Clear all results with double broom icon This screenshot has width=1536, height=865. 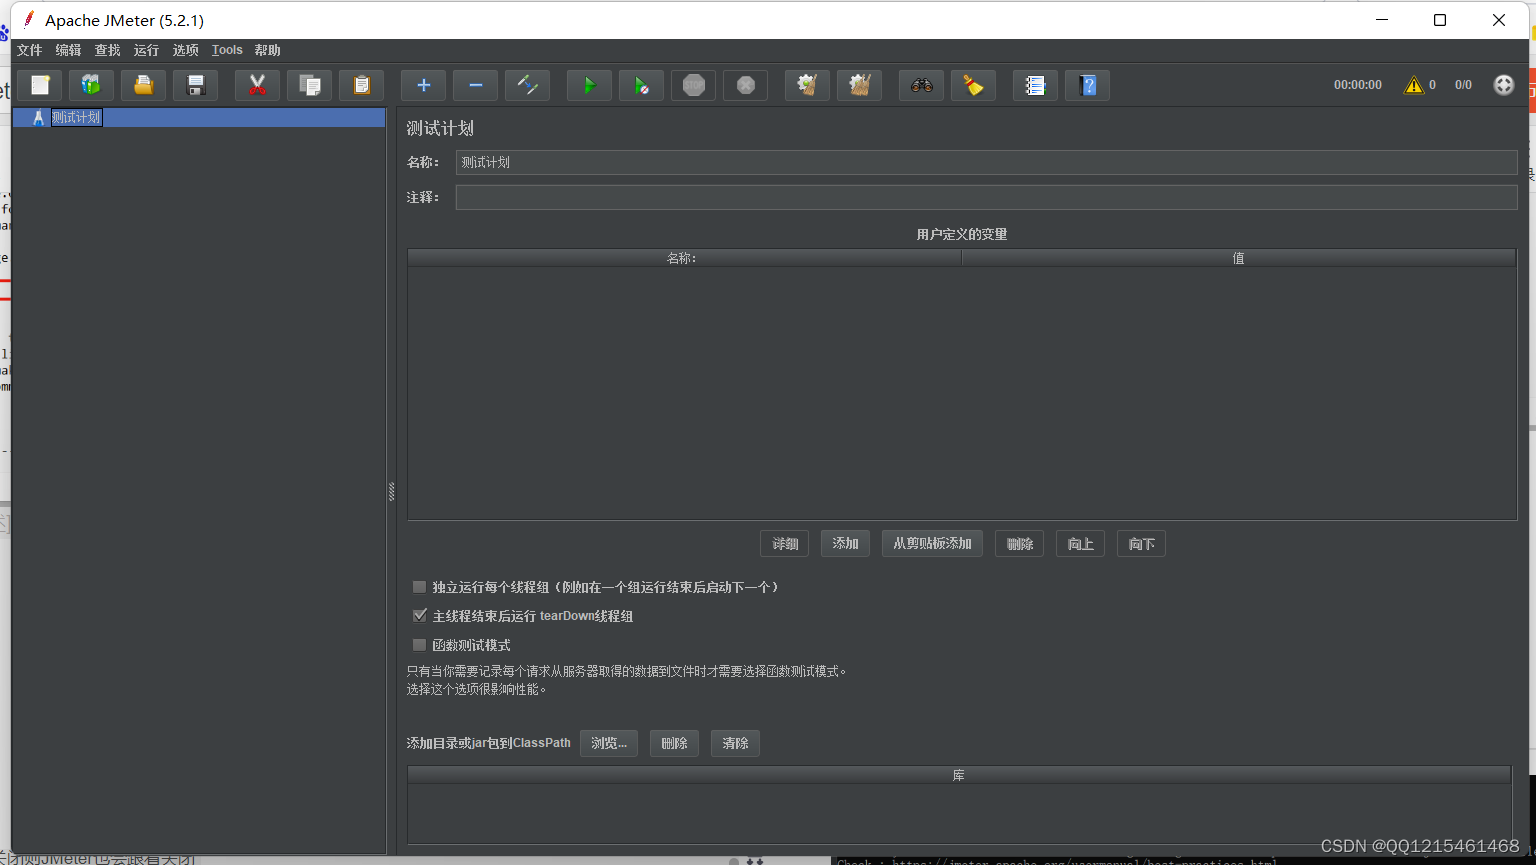(859, 85)
